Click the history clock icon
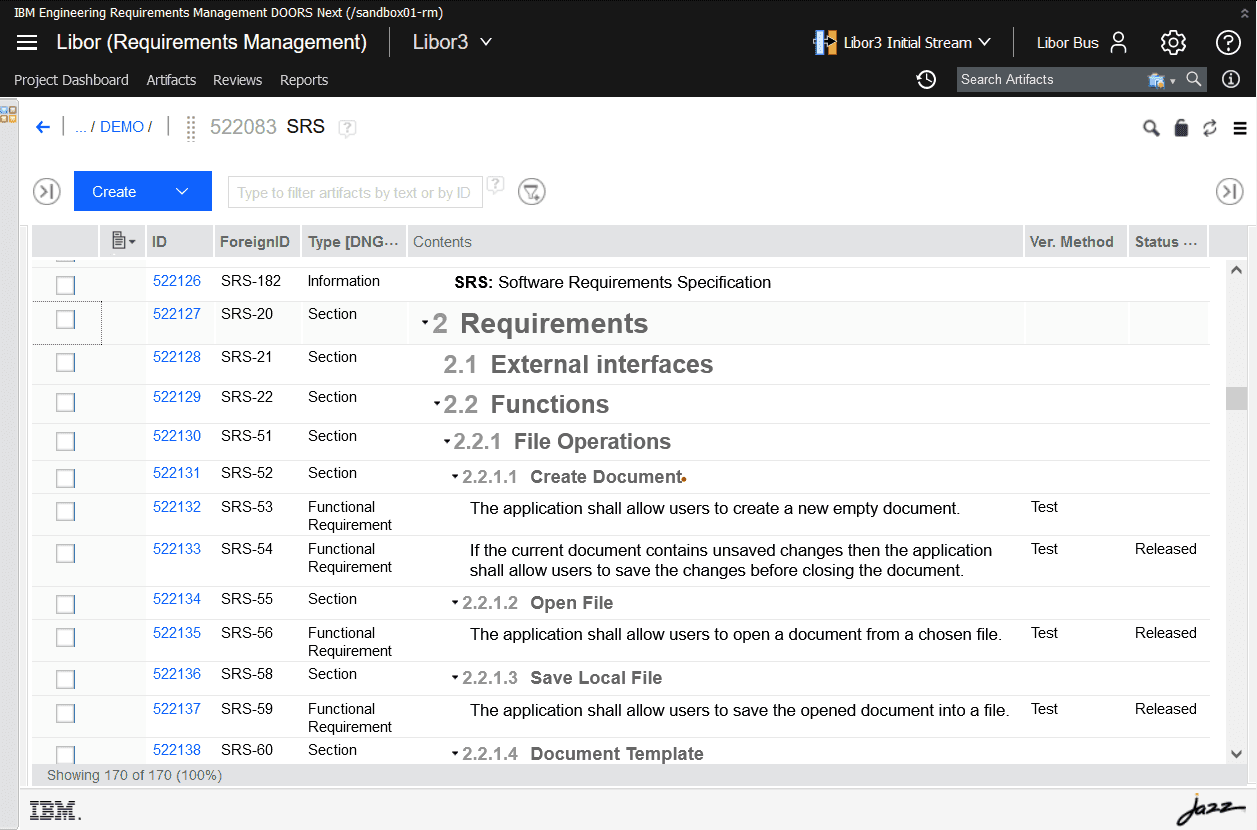1257x830 pixels. point(926,79)
